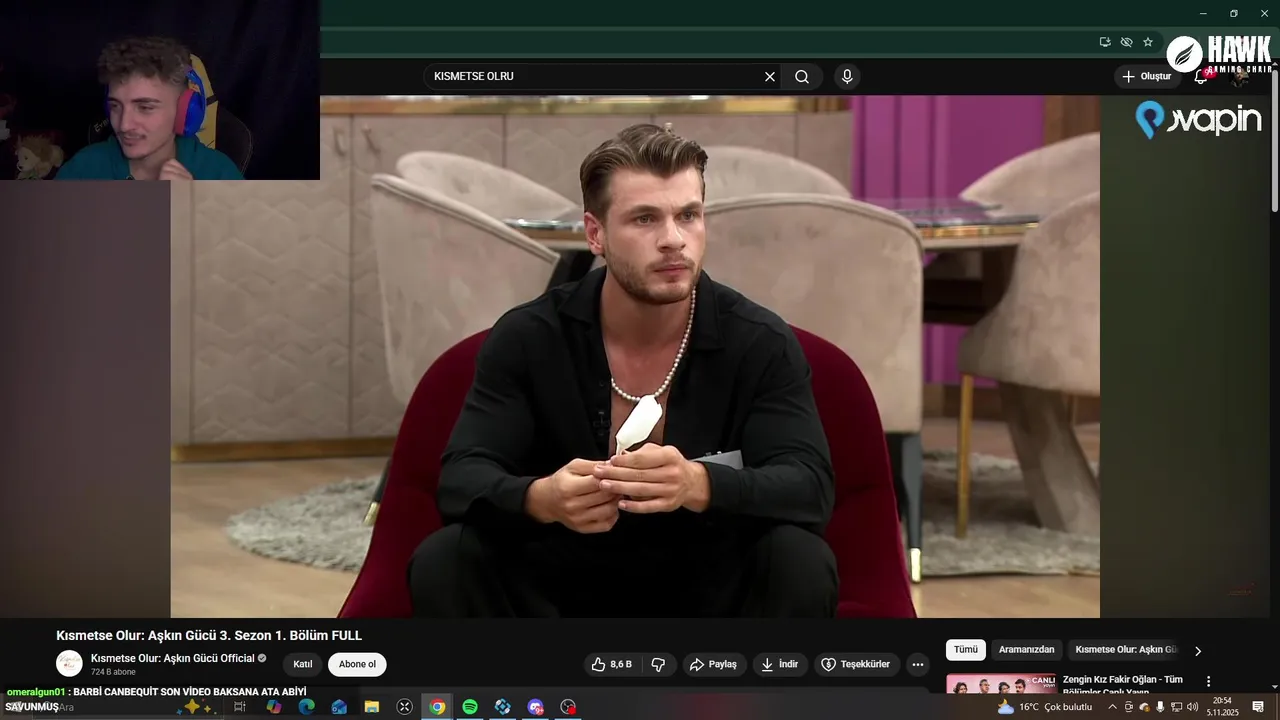Click the YouTube search magnifier button
The width and height of the screenshot is (1280, 720).
[802, 77]
